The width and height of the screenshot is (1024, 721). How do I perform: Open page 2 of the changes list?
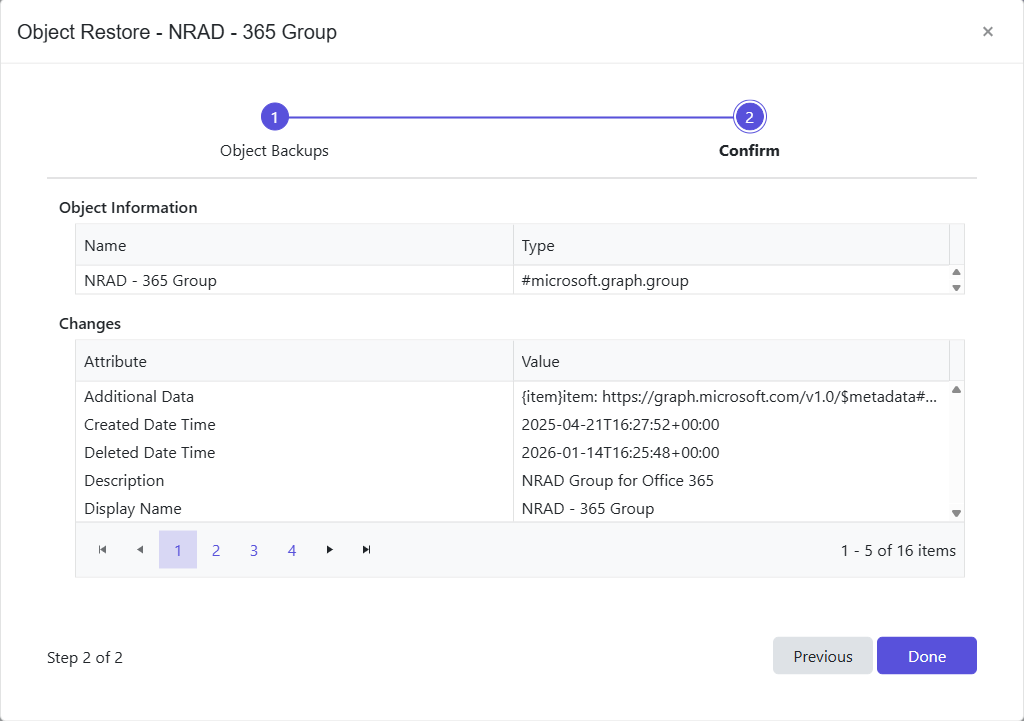216,549
